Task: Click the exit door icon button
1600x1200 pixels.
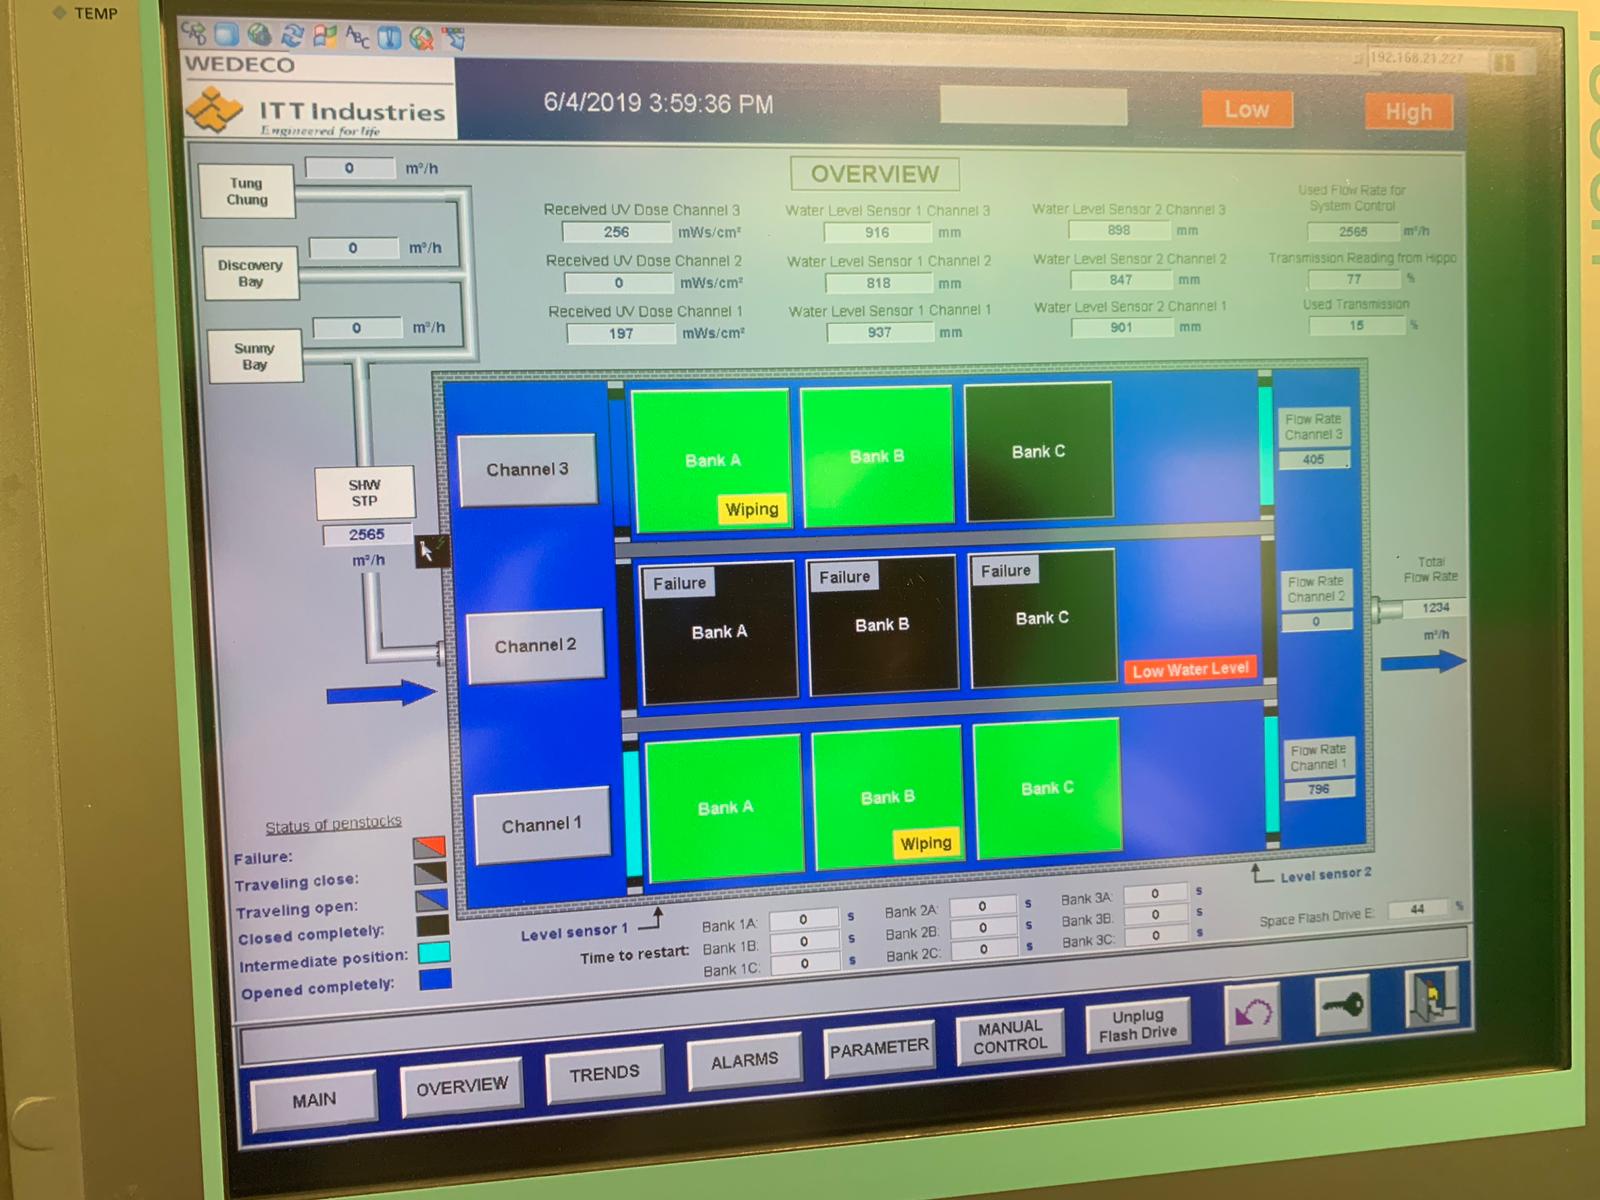Action: coord(1431,996)
